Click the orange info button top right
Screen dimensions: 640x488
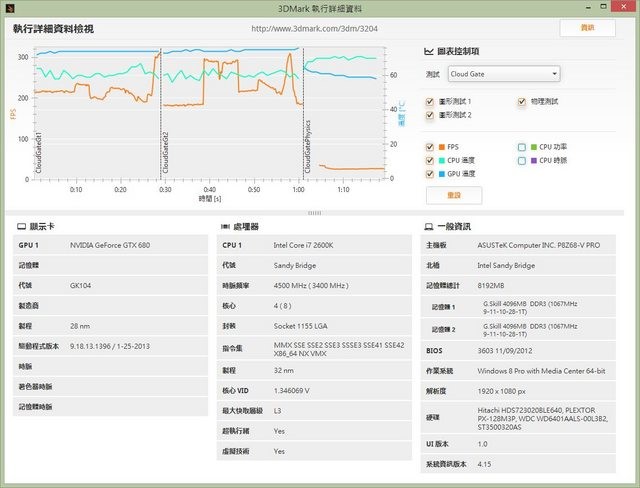(587, 28)
